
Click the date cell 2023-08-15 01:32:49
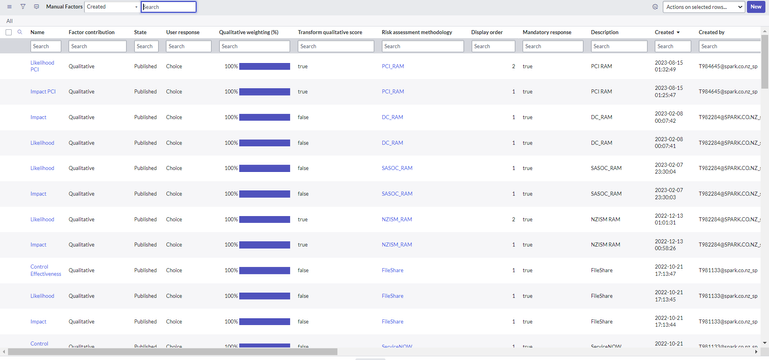pos(669,66)
